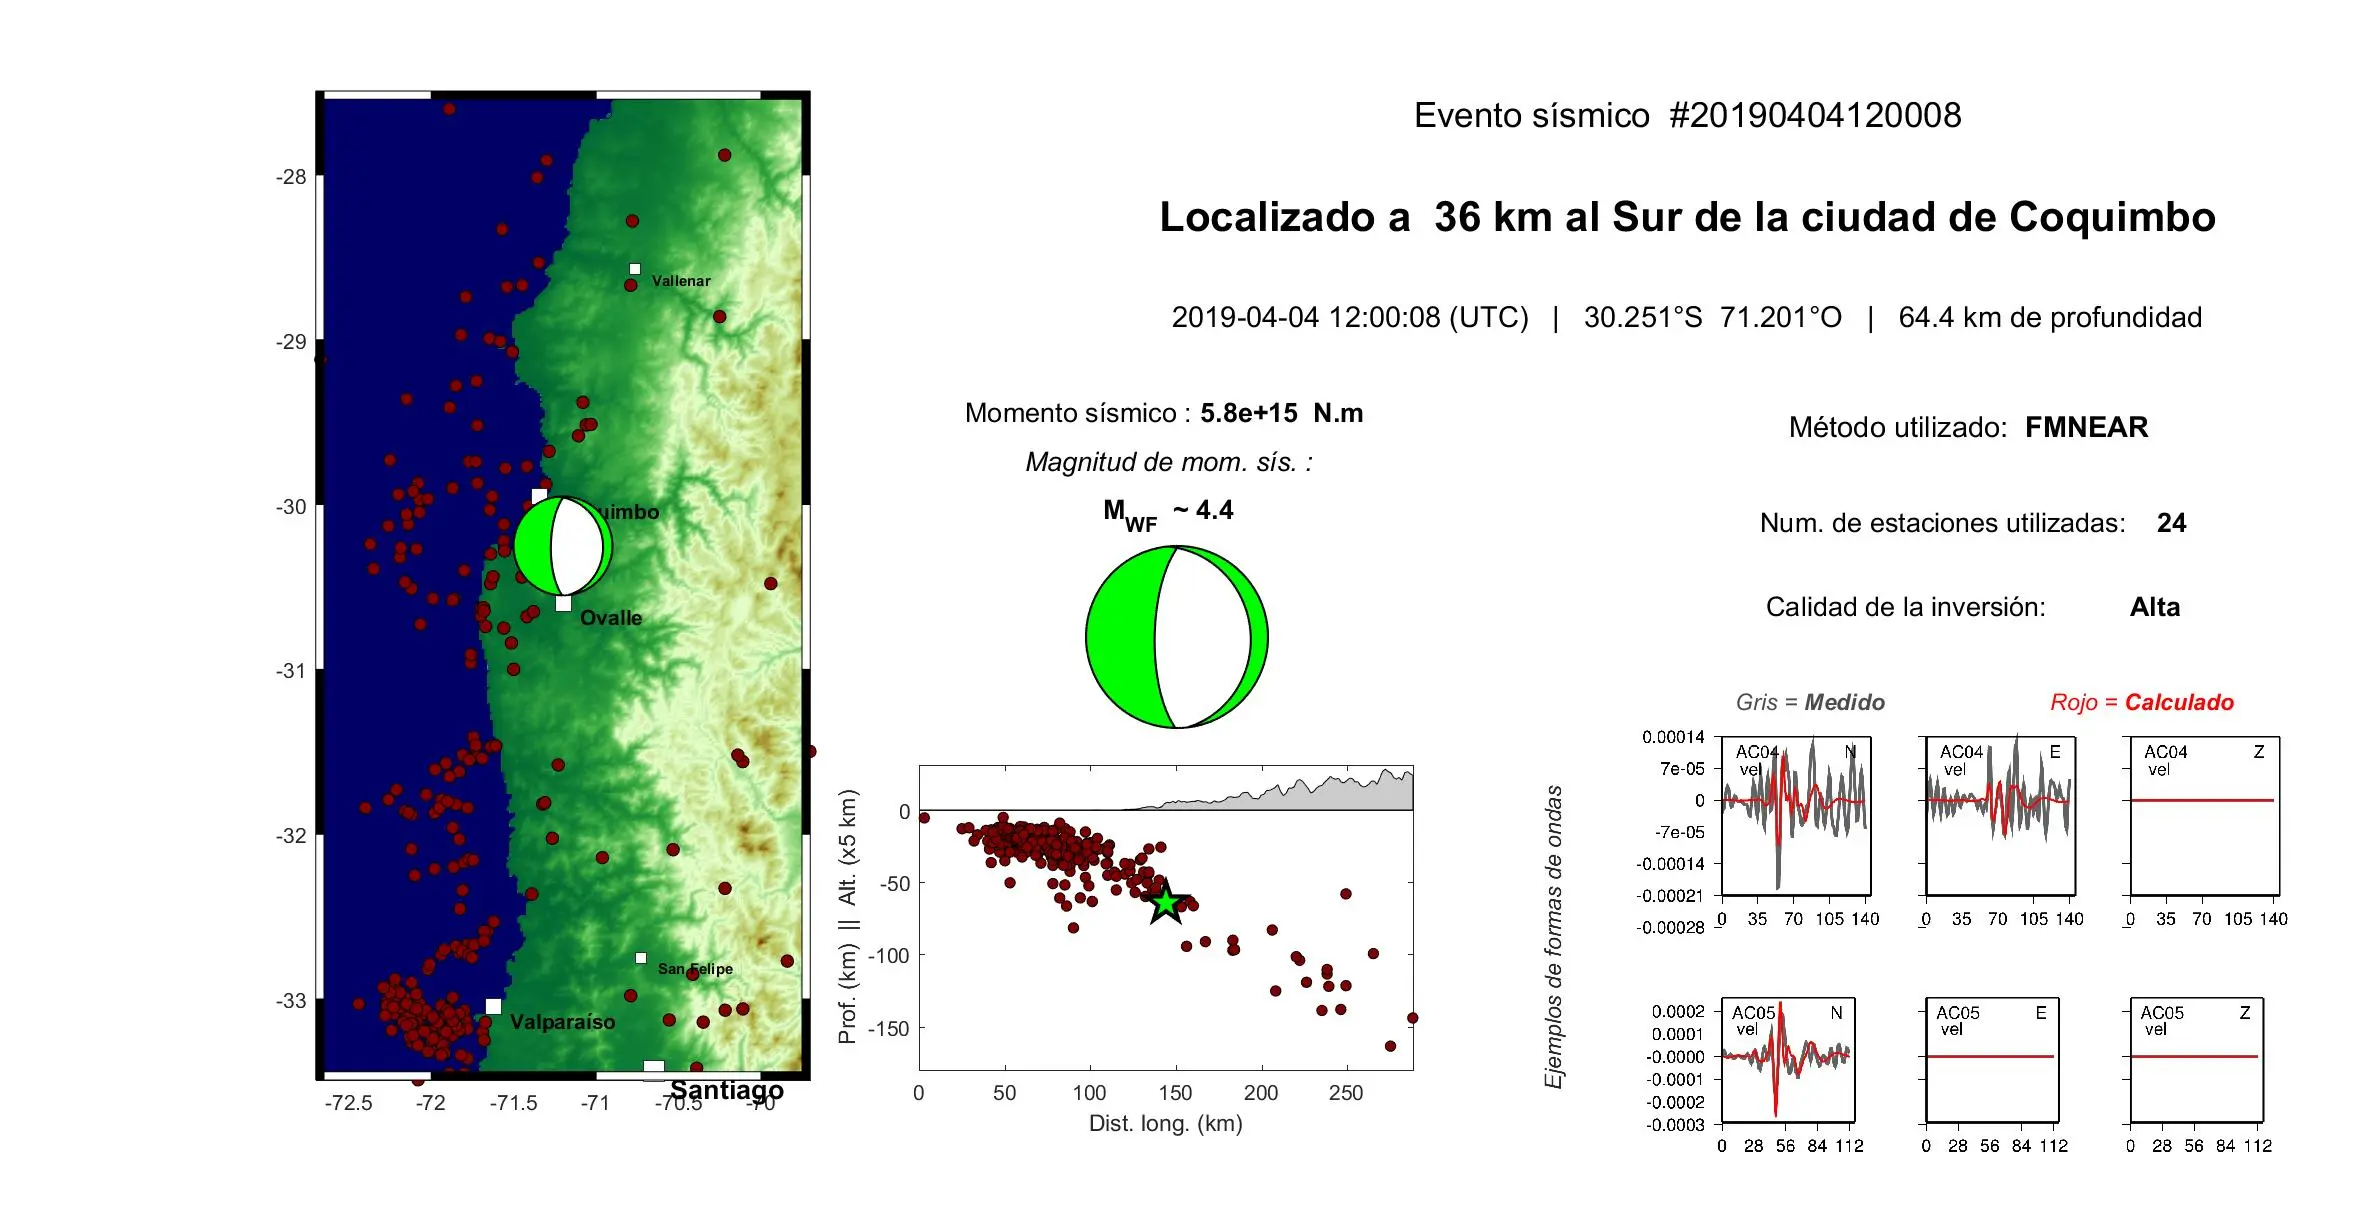Click the coordinates '30.251°S 71.201°O'

(x=1712, y=318)
